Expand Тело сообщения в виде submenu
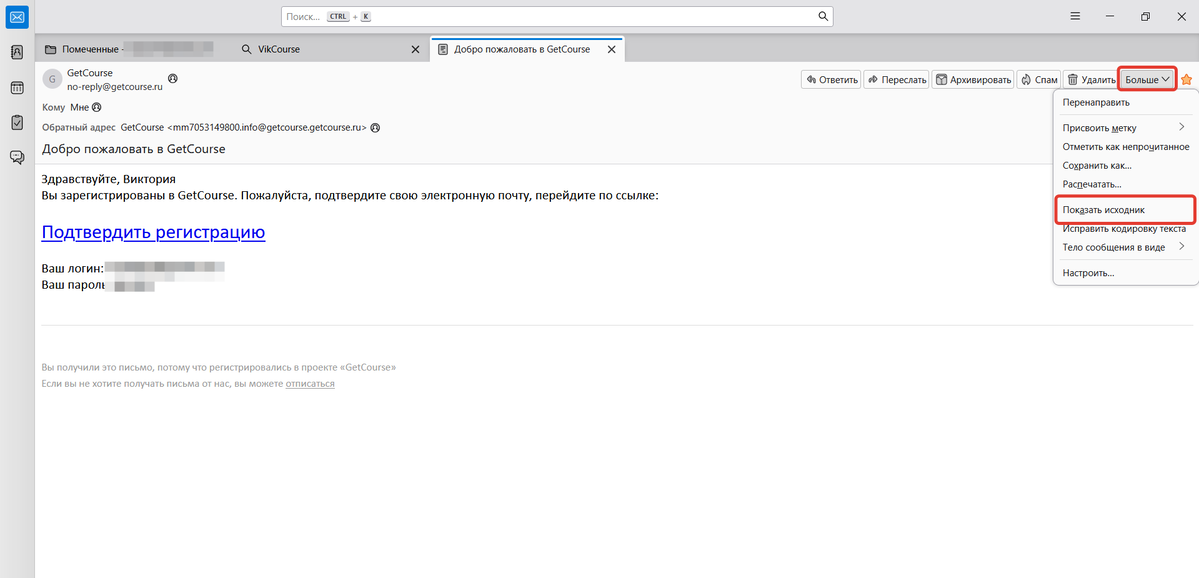Image resolution: width=1199 pixels, height=578 pixels. pyautogui.click(x=1126, y=247)
